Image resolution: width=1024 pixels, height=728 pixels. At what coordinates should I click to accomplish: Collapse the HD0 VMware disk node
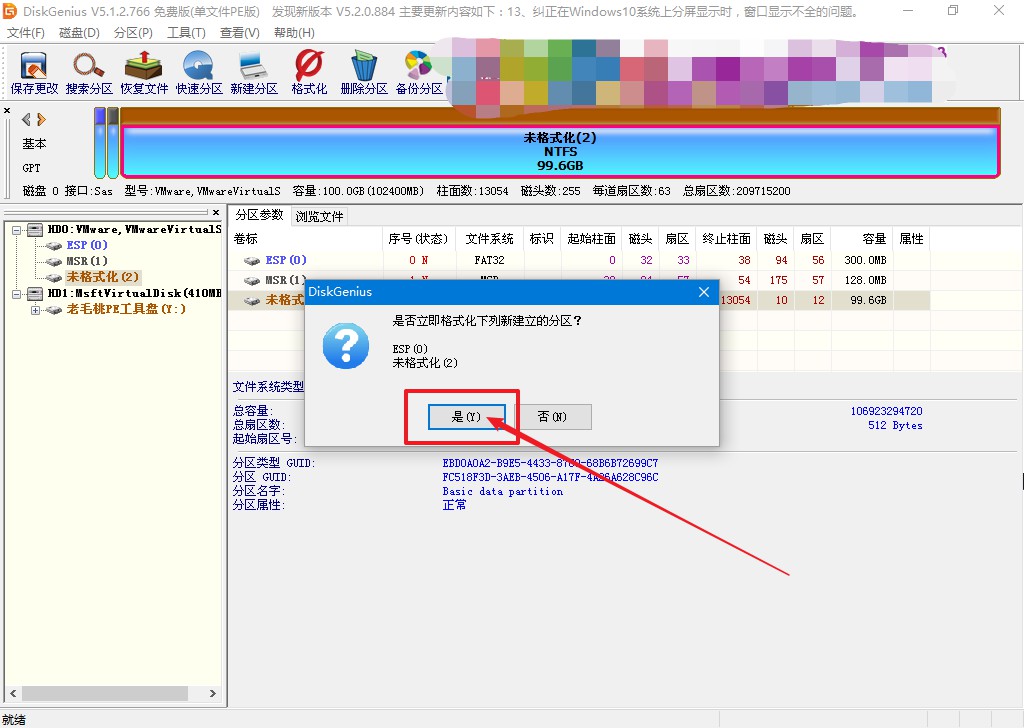coord(16,230)
